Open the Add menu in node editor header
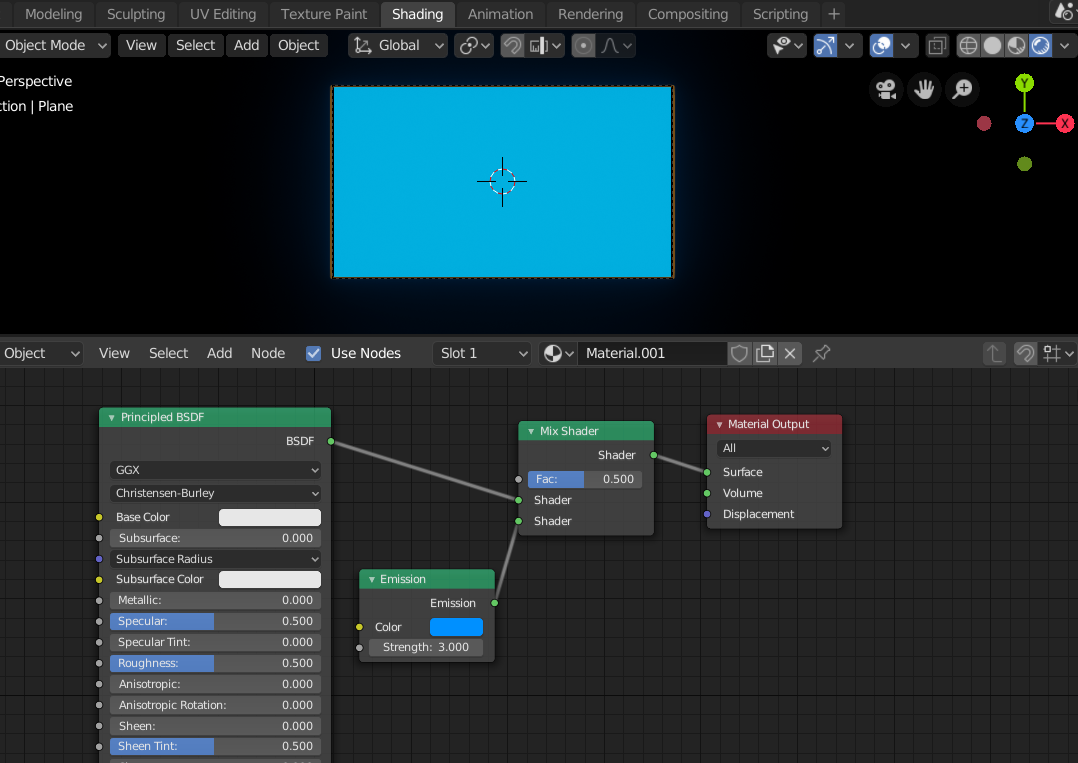This screenshot has width=1078, height=763. tap(219, 353)
